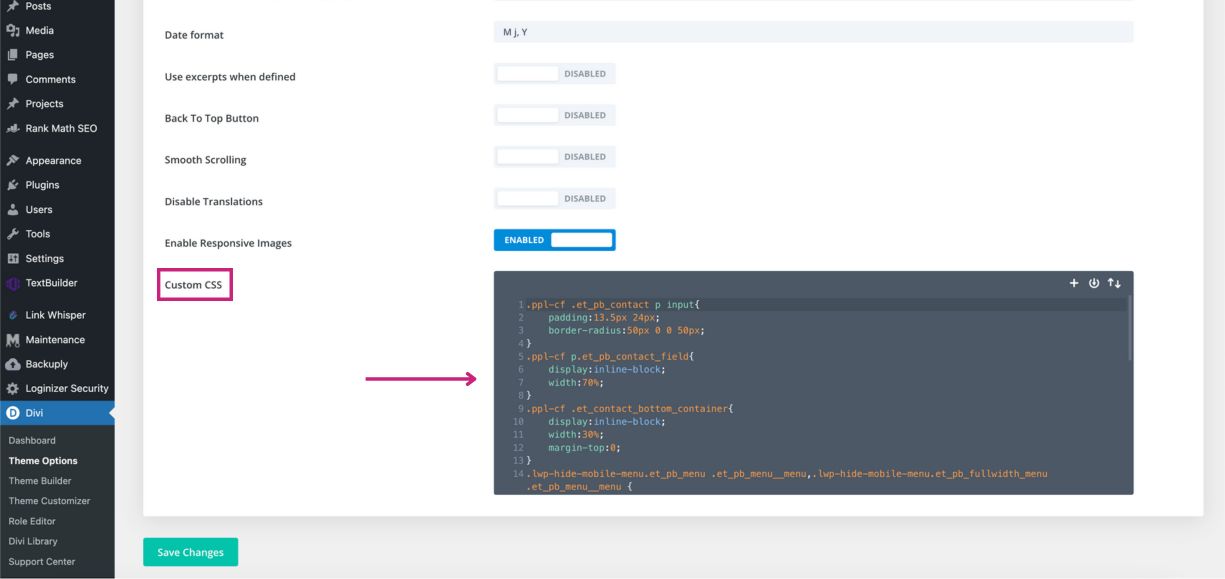The width and height of the screenshot is (1225, 579).
Task: Click the power reset icon in CSS editor
Action: pyautogui.click(x=1094, y=283)
